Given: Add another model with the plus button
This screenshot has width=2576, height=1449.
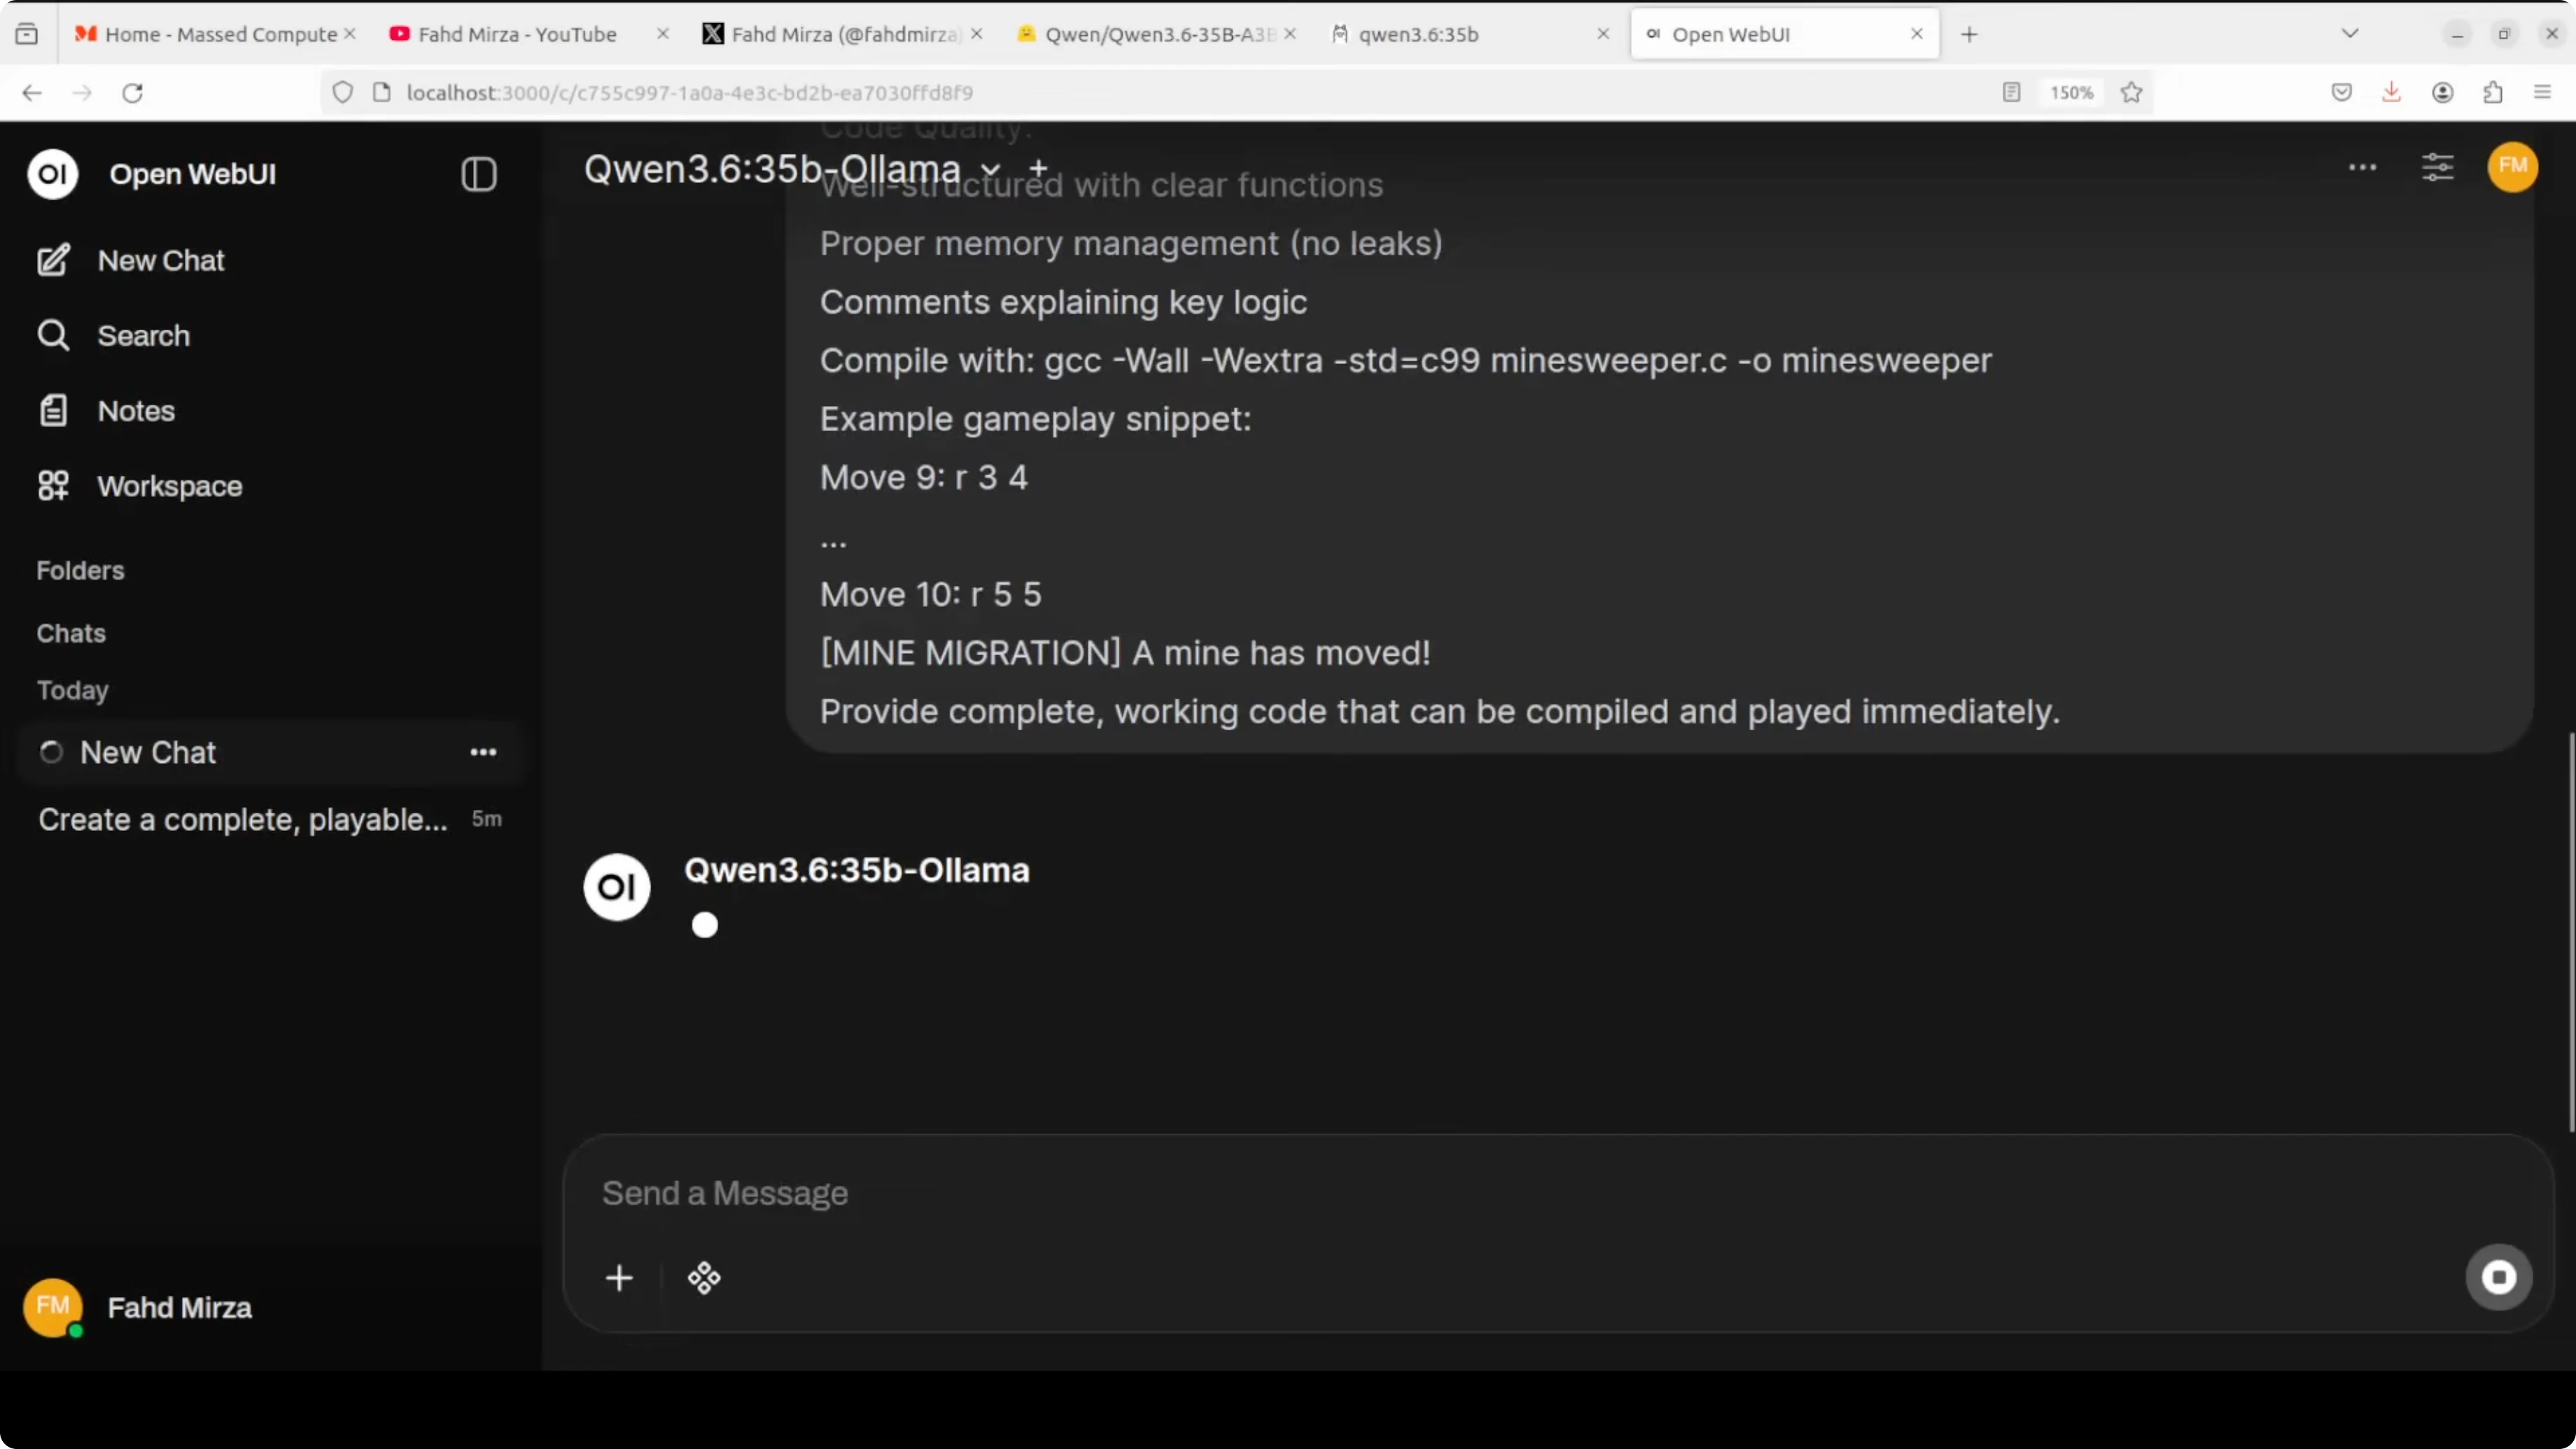Looking at the screenshot, I should (x=1038, y=167).
